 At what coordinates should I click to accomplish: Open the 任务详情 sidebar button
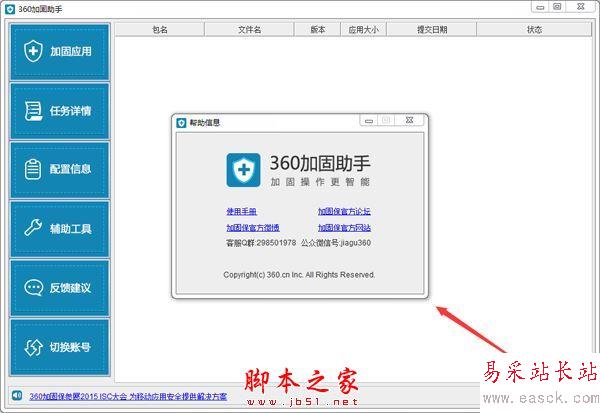click(60, 111)
